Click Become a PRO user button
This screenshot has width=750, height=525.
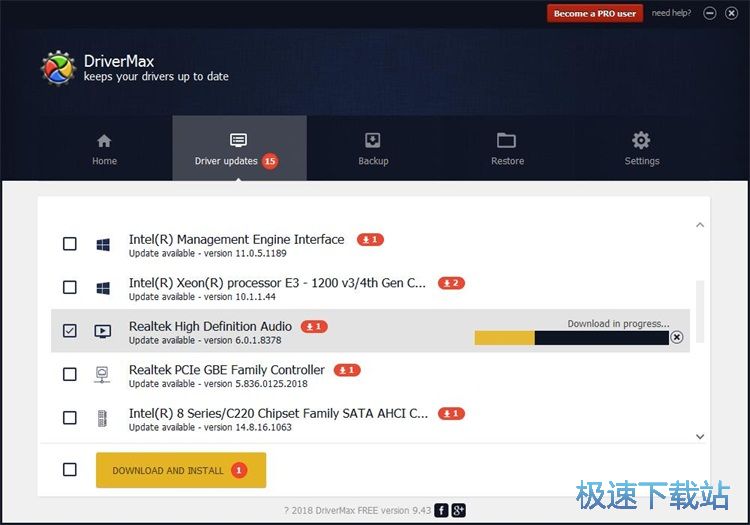[x=595, y=13]
